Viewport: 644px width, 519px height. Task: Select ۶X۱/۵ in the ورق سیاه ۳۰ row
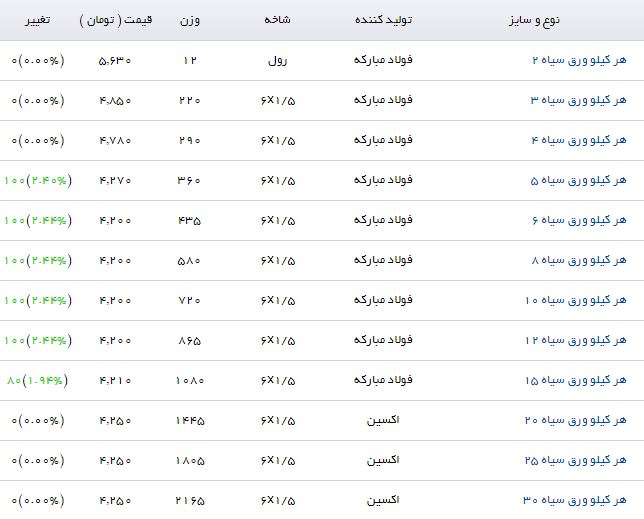(x=278, y=501)
